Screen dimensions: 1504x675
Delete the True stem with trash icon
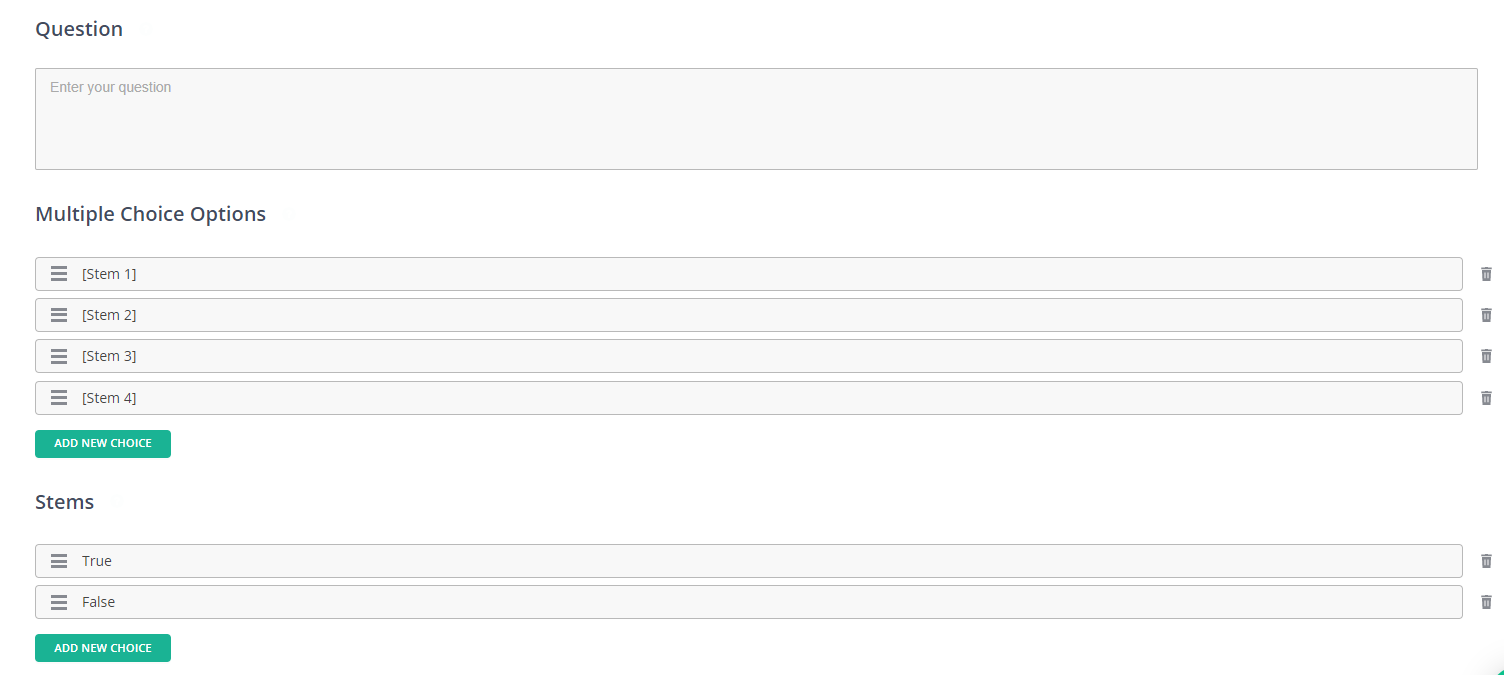(x=1486, y=561)
